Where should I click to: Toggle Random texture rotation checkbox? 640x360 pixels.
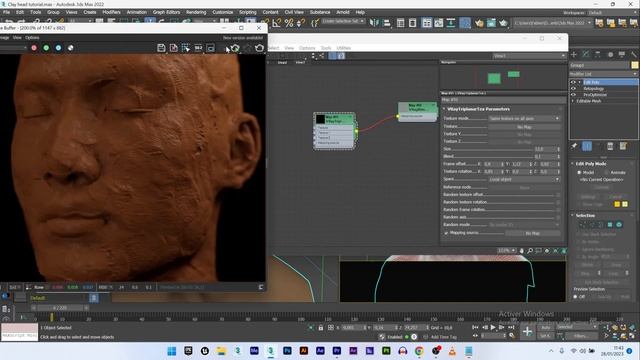558,202
